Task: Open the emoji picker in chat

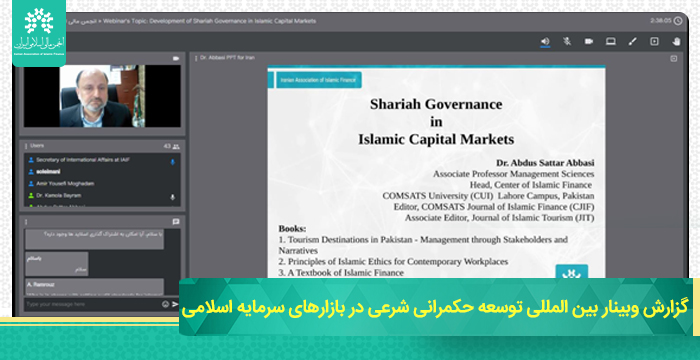Action: pyautogui.click(x=166, y=304)
